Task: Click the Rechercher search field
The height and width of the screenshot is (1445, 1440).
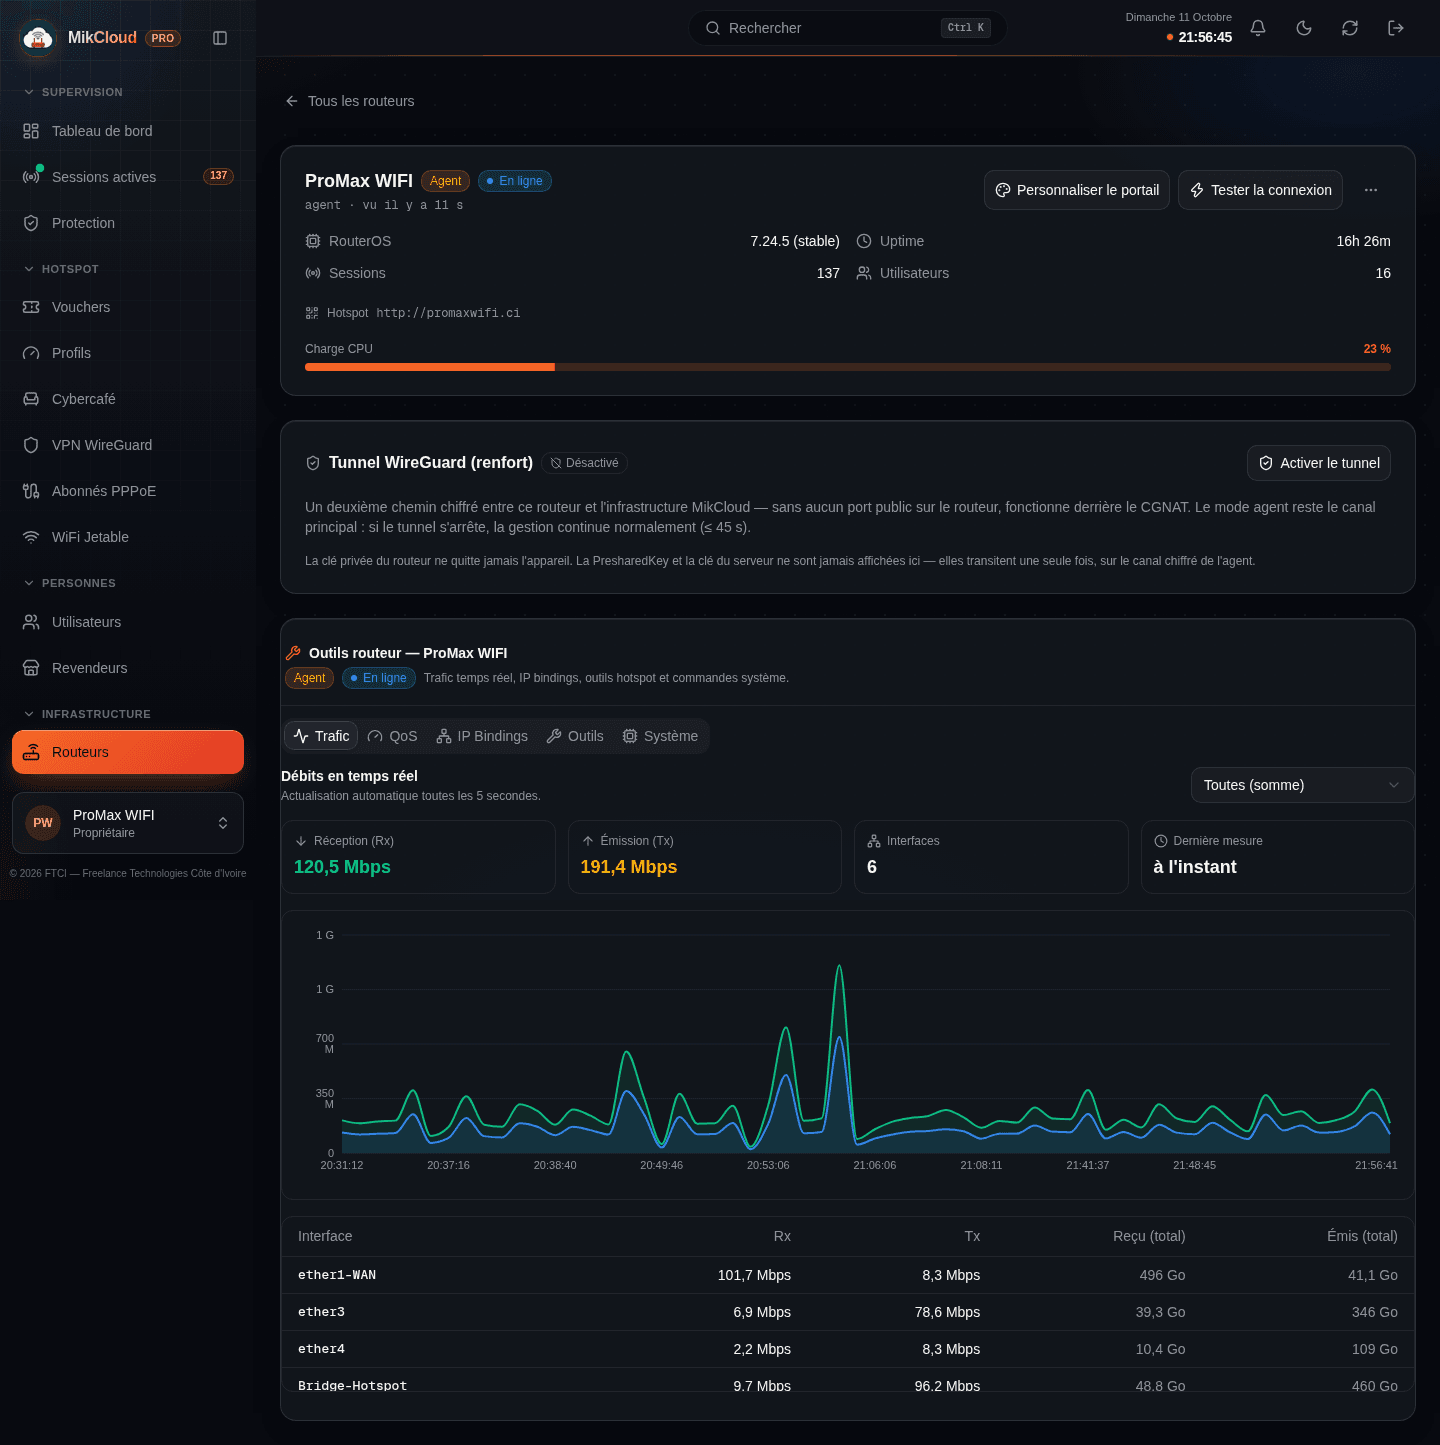Action: coord(848,28)
